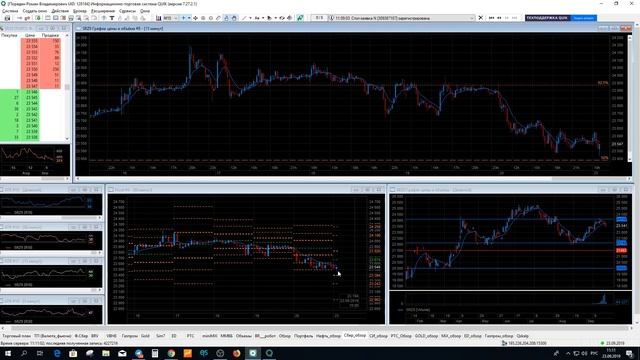This screenshot has height=360, width=640.
Task: Open the Создать окно menu
Action: click(x=34, y=11)
